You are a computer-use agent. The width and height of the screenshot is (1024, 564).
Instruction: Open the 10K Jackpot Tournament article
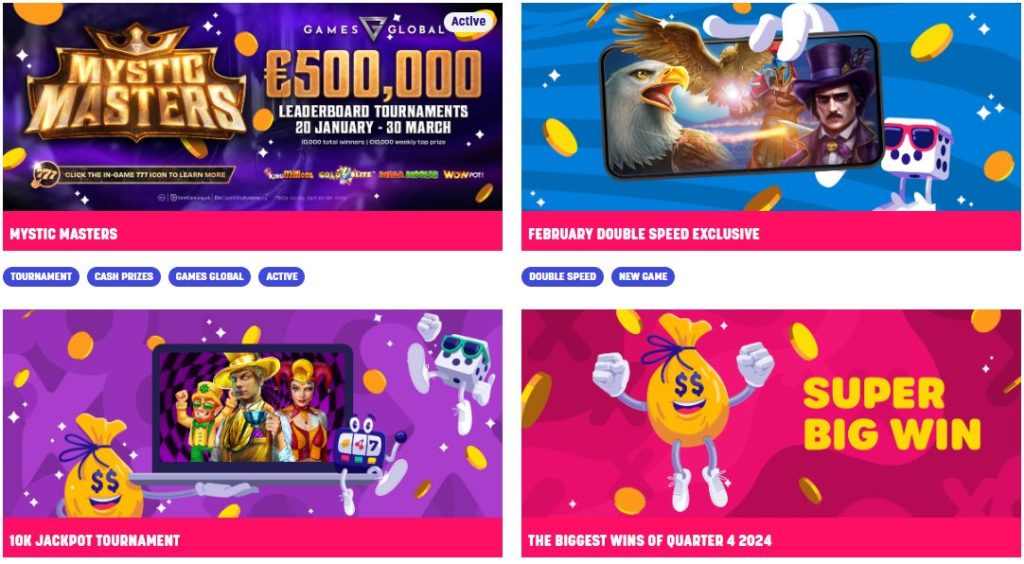pyautogui.click(x=94, y=540)
